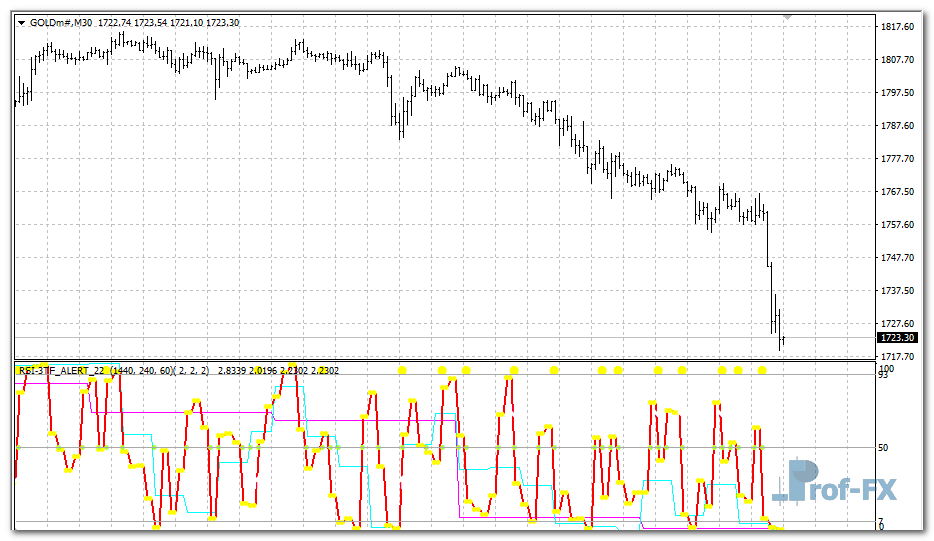Click the 1737.50 price scale label
The image size is (934, 541).
896,290
